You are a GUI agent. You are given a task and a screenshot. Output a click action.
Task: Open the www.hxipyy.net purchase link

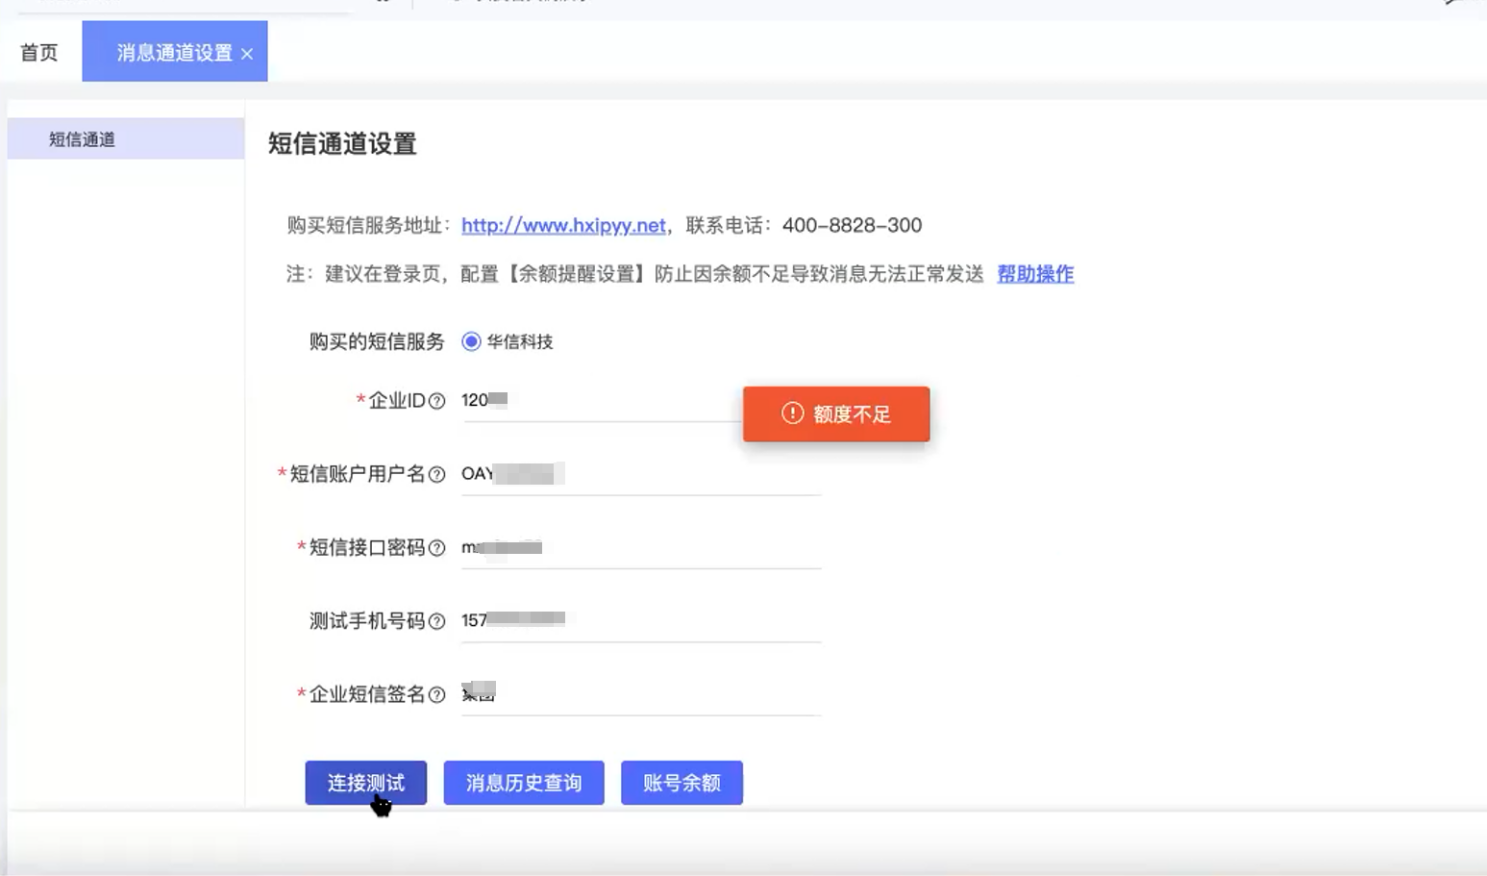[563, 226]
